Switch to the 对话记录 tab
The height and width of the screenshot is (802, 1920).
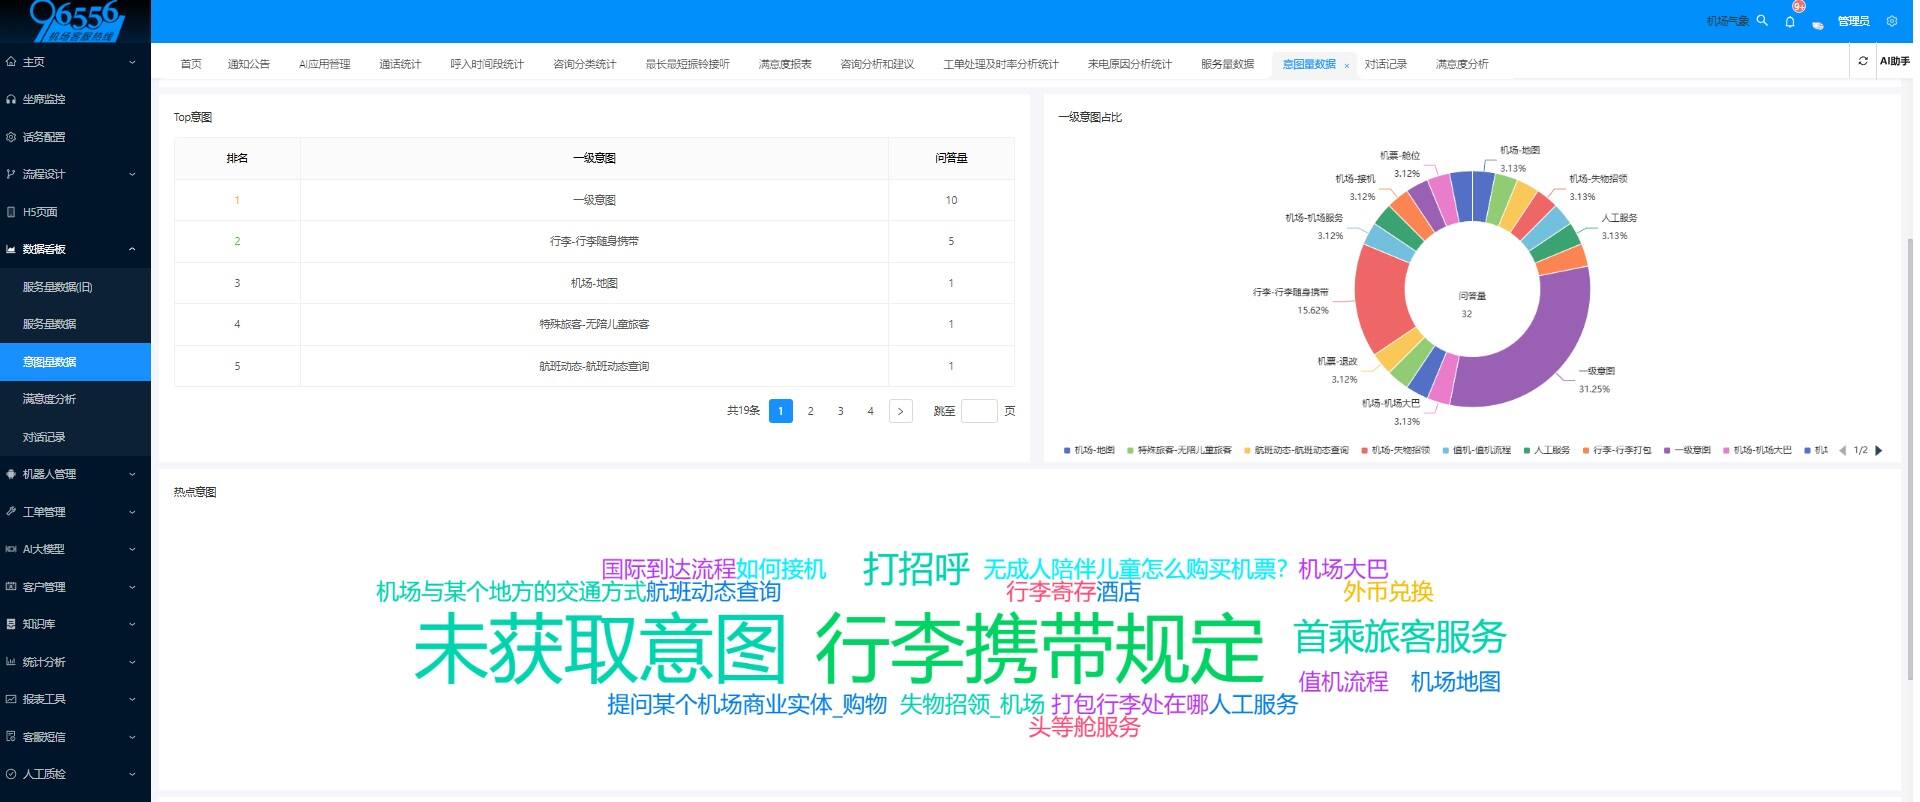tap(1385, 64)
